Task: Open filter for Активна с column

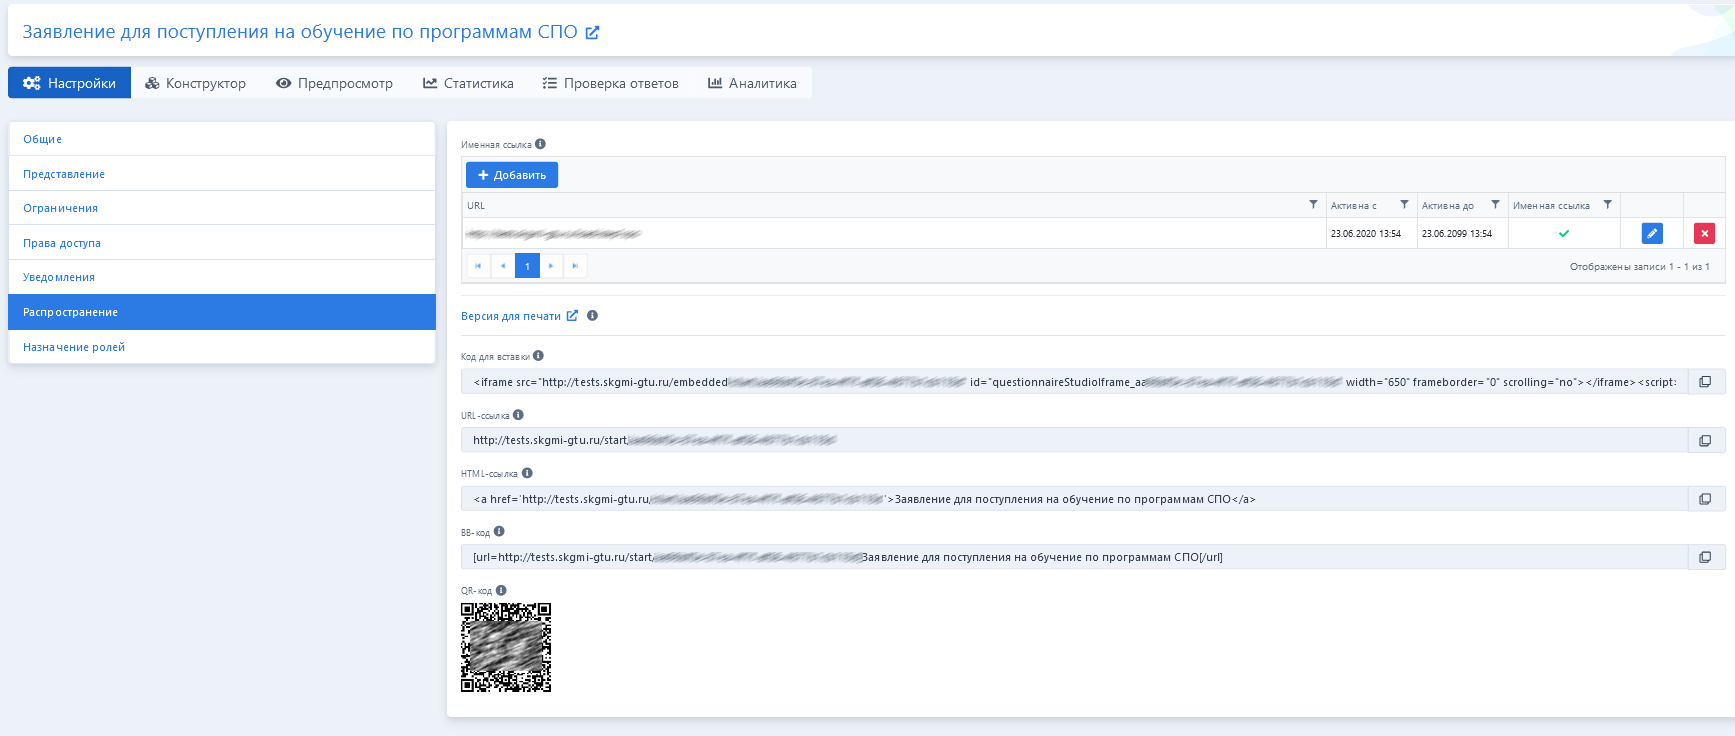Action: pos(1404,205)
